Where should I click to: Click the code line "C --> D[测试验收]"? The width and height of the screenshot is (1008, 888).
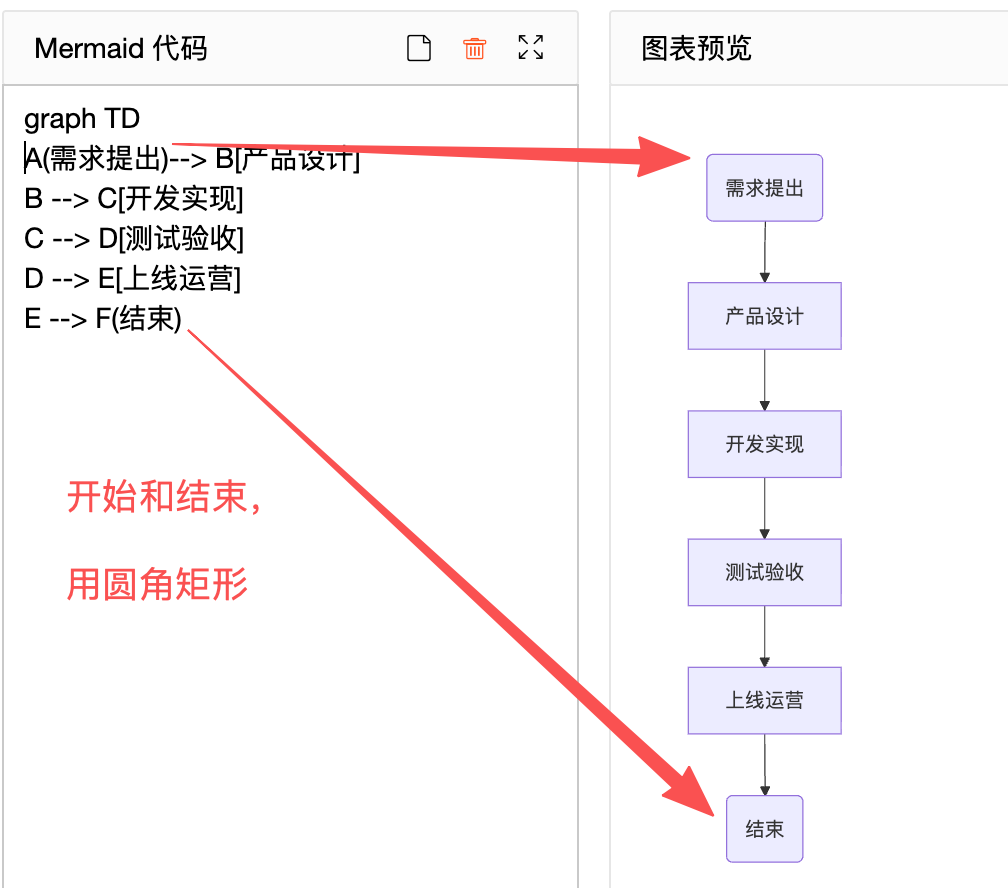pos(134,239)
